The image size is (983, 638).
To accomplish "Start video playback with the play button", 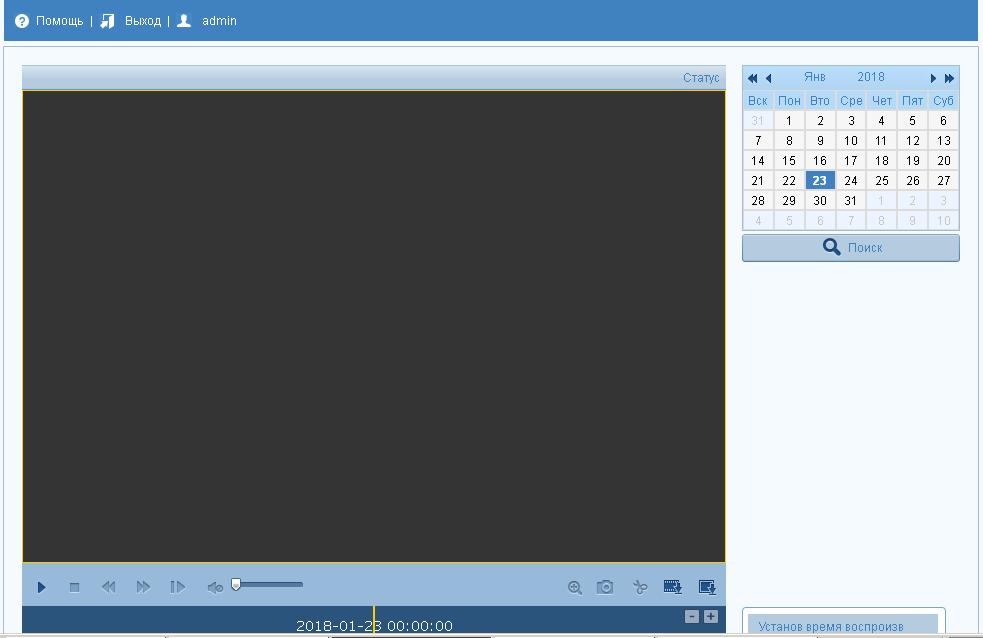I will coord(42,587).
